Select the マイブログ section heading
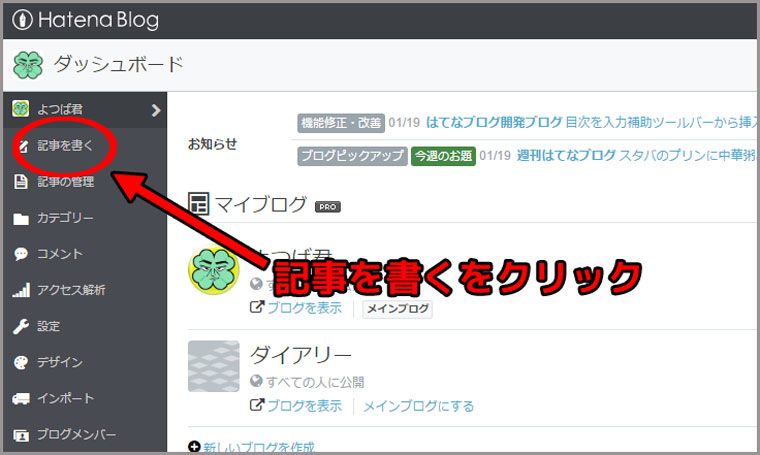Viewport: 760px width, 455px height. (261, 204)
